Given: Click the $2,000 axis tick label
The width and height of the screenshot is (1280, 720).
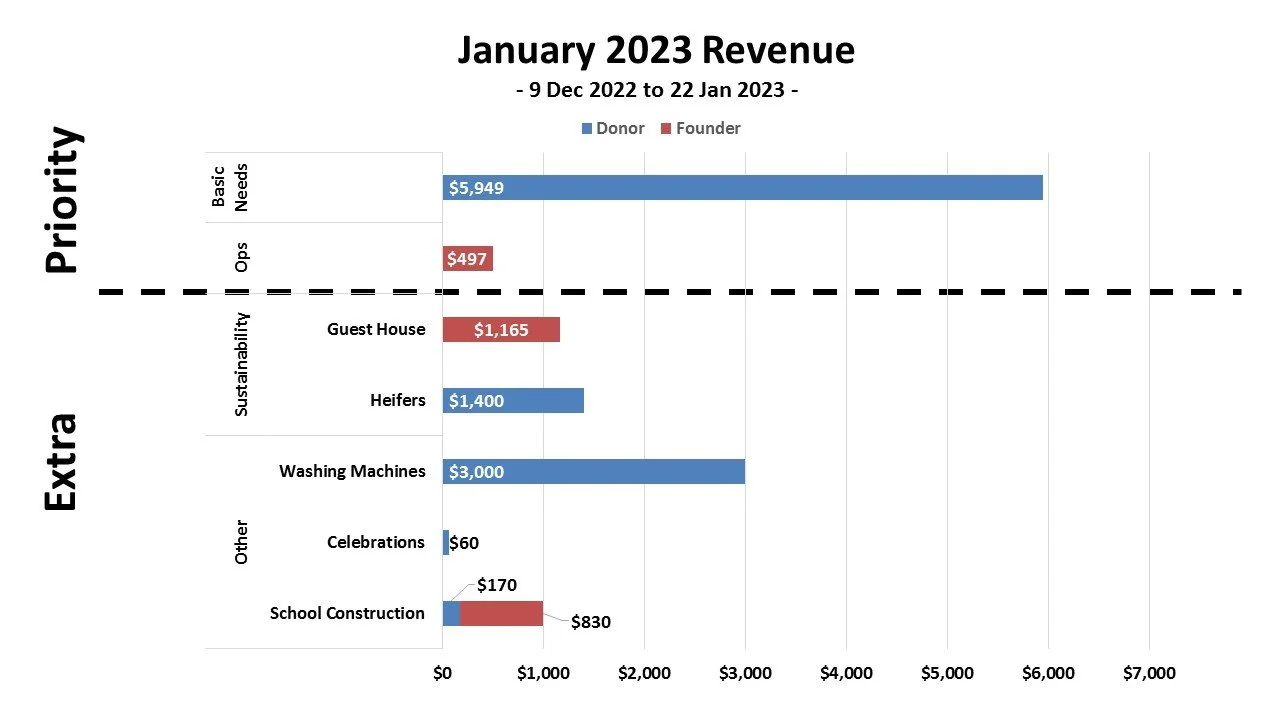Looking at the screenshot, I should (644, 673).
